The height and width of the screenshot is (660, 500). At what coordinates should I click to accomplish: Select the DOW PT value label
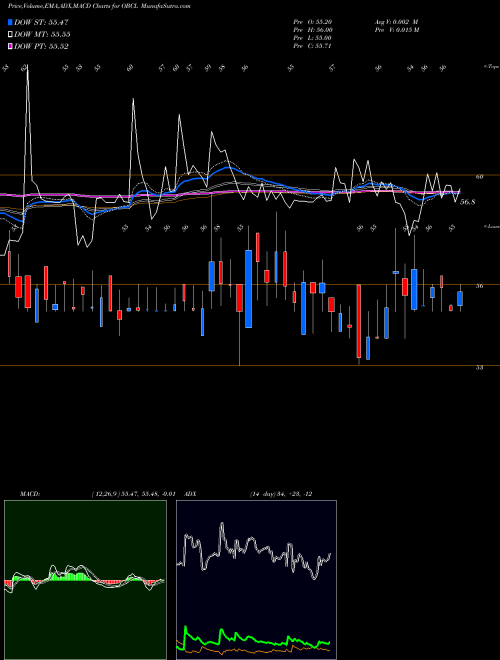41,46
